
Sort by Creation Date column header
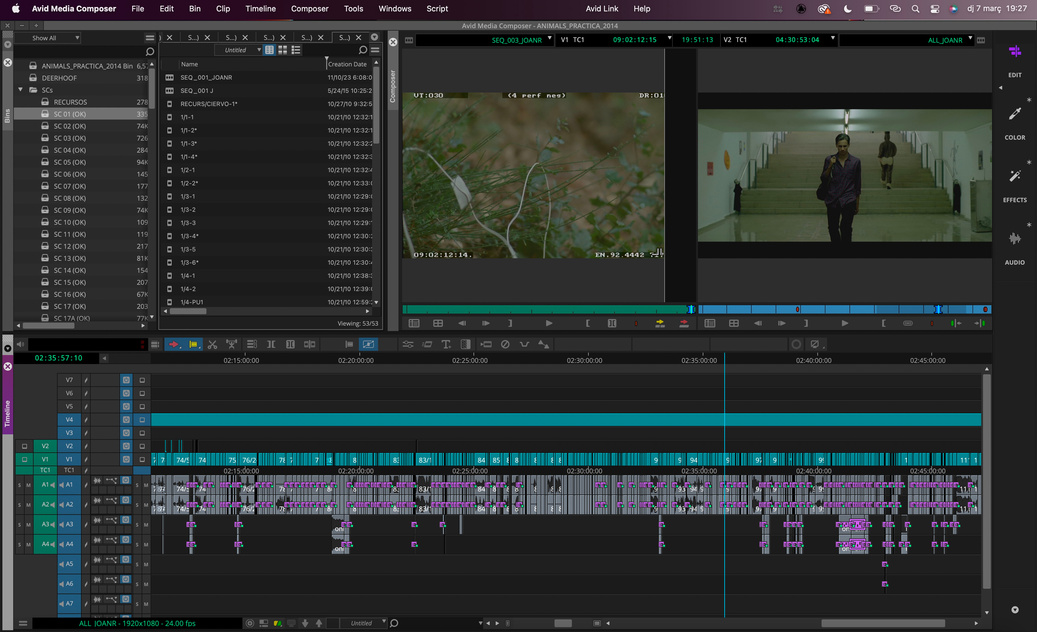349,64
